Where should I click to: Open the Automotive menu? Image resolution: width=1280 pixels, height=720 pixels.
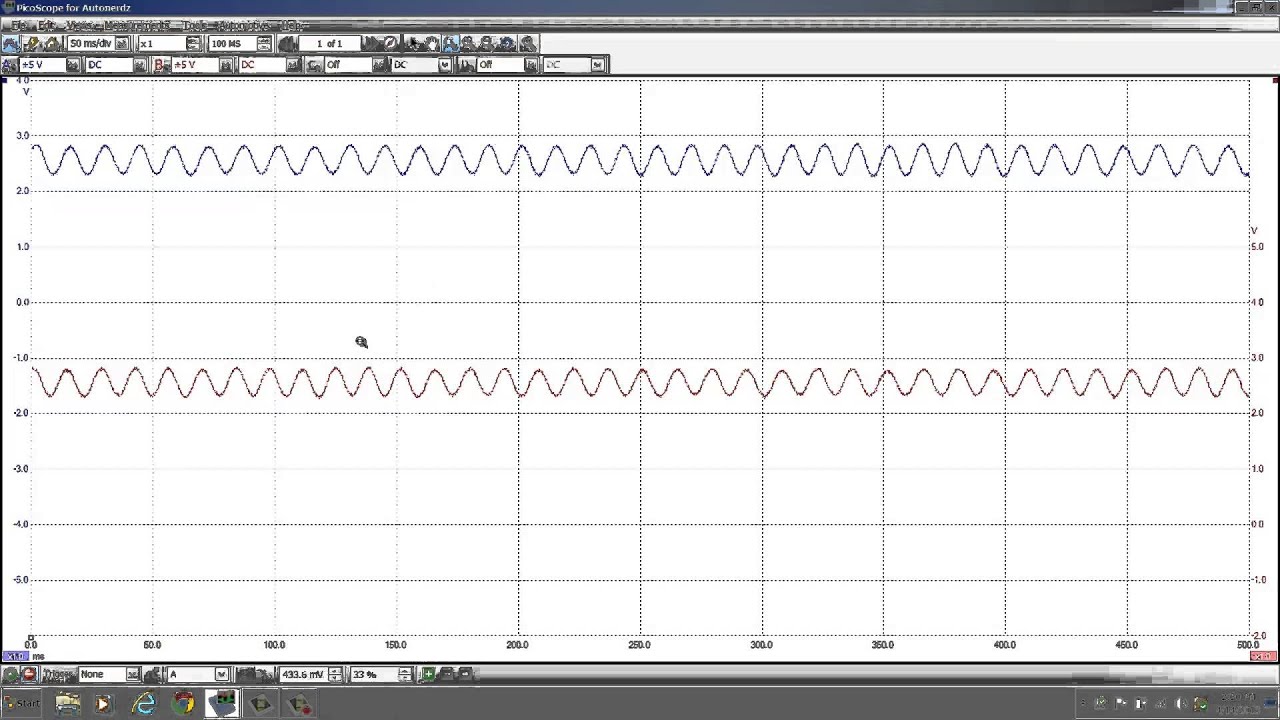(244, 25)
